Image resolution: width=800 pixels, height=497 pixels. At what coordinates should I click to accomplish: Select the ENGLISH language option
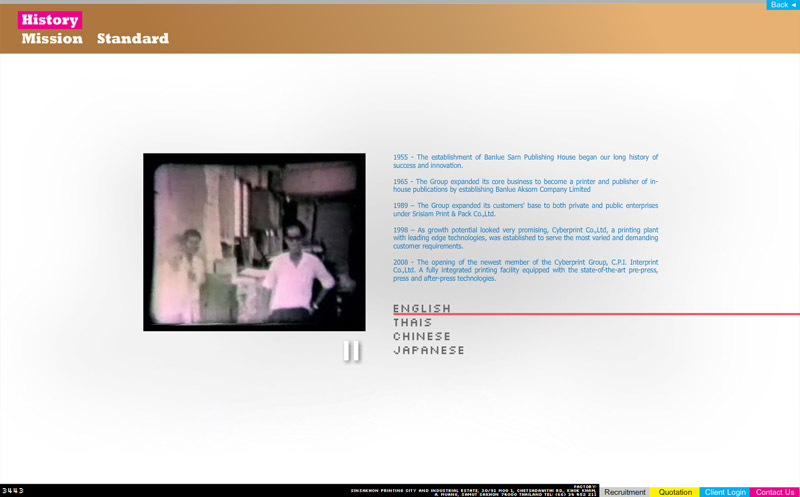click(x=422, y=308)
